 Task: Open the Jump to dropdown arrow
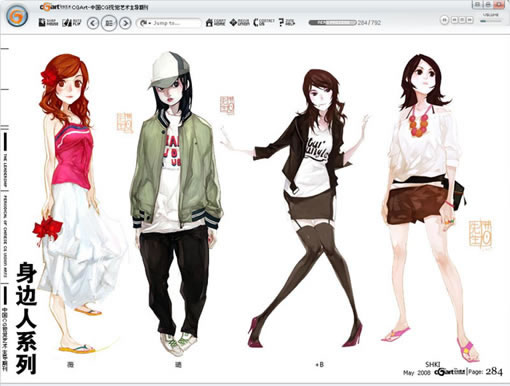(x=150, y=23)
